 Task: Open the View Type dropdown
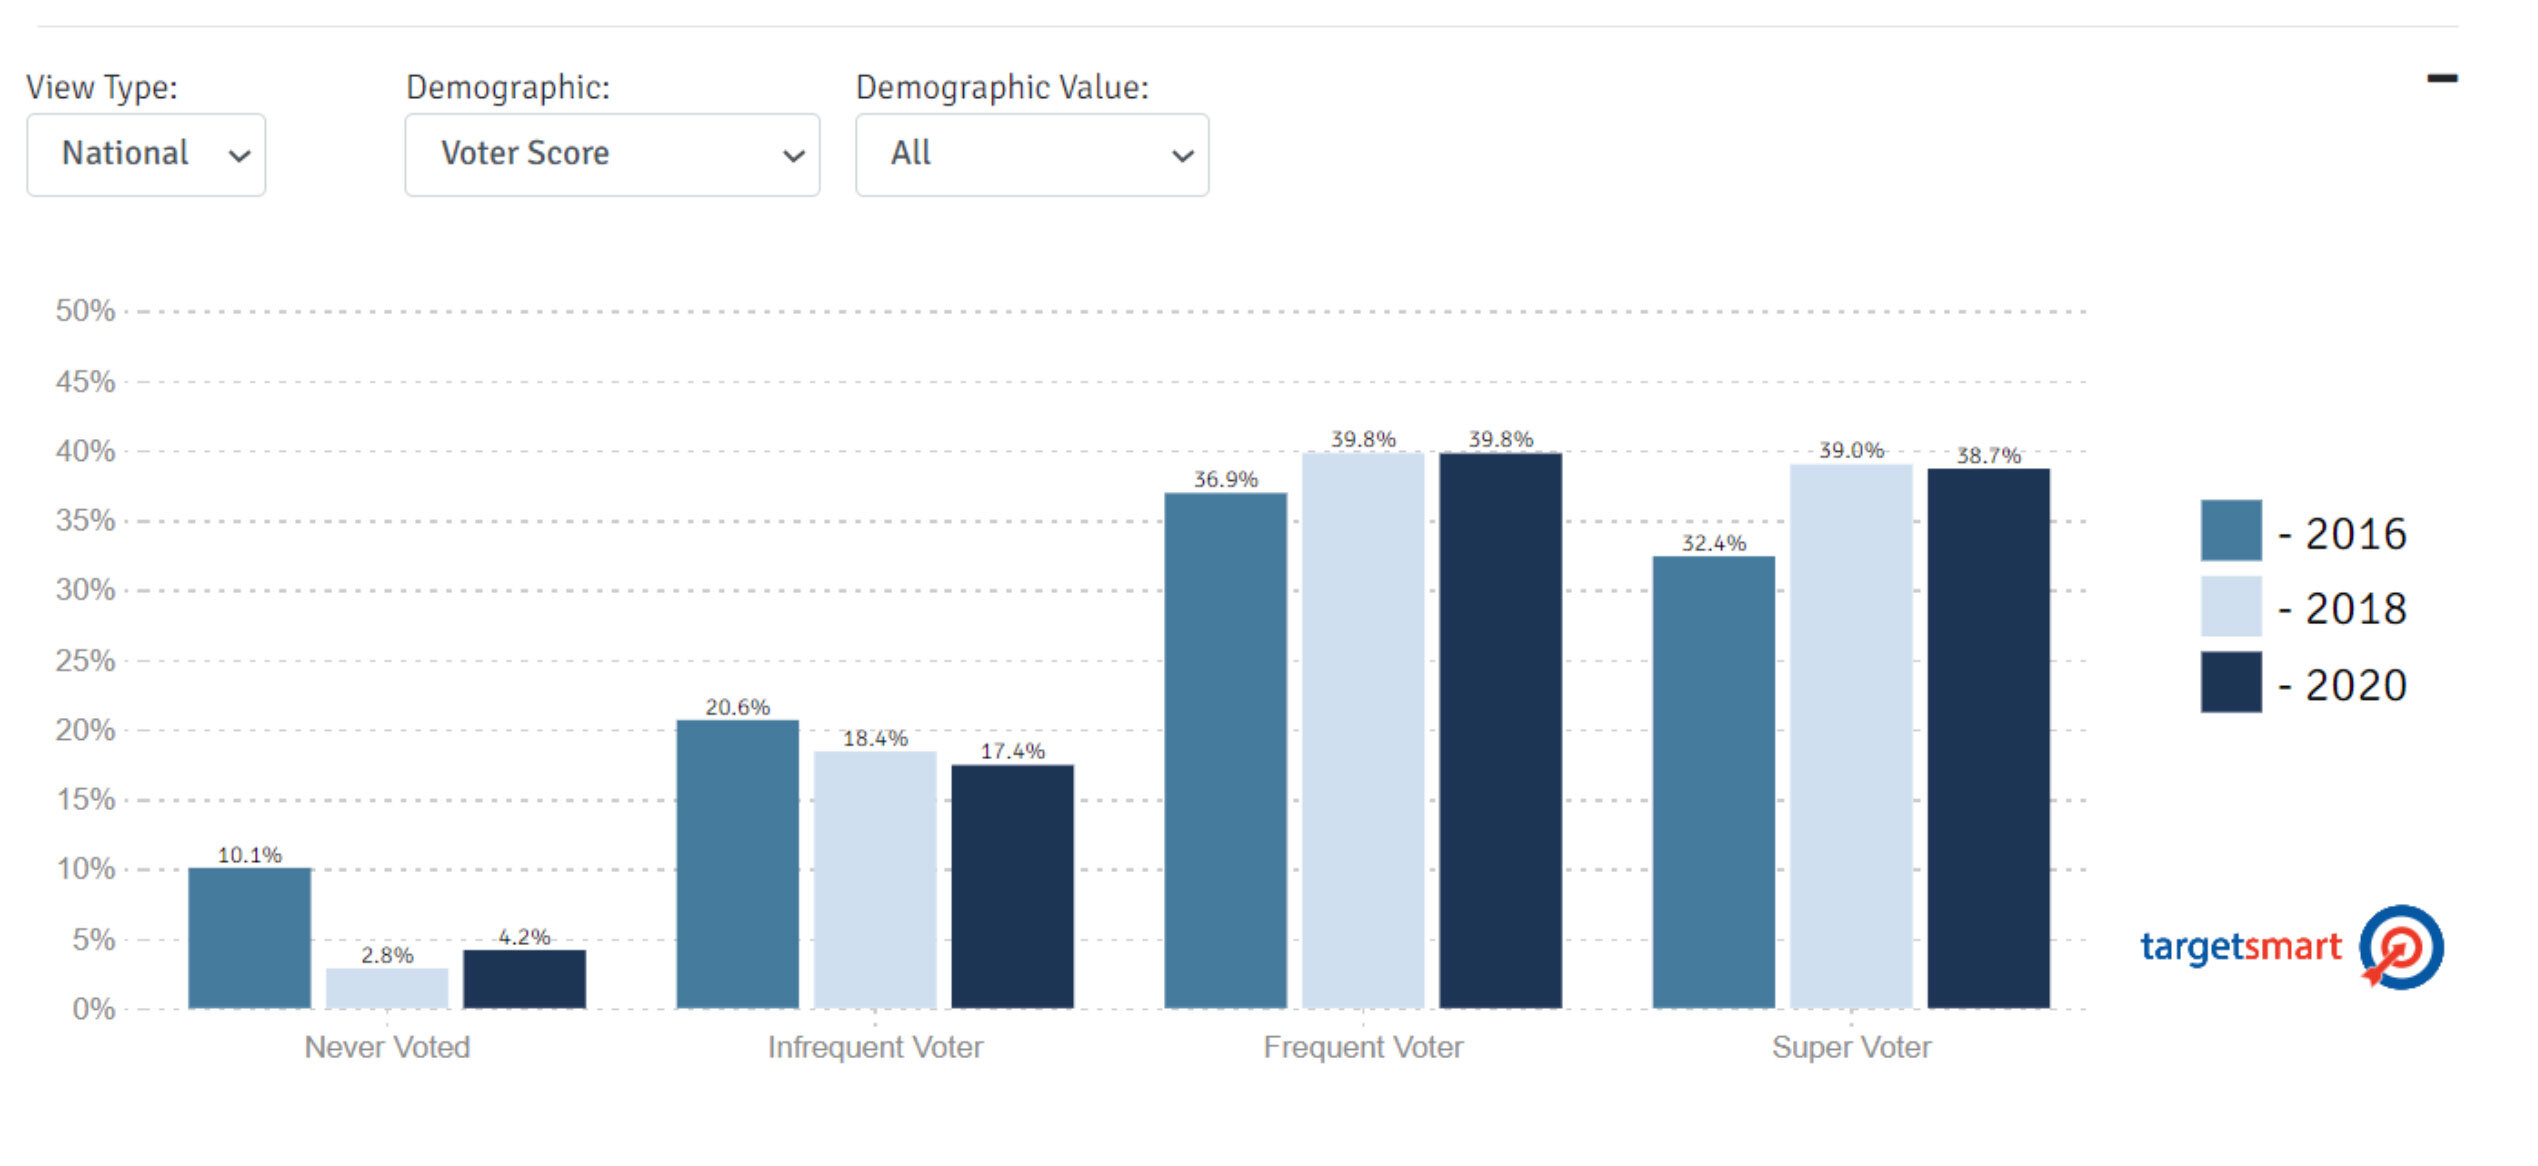(x=146, y=155)
